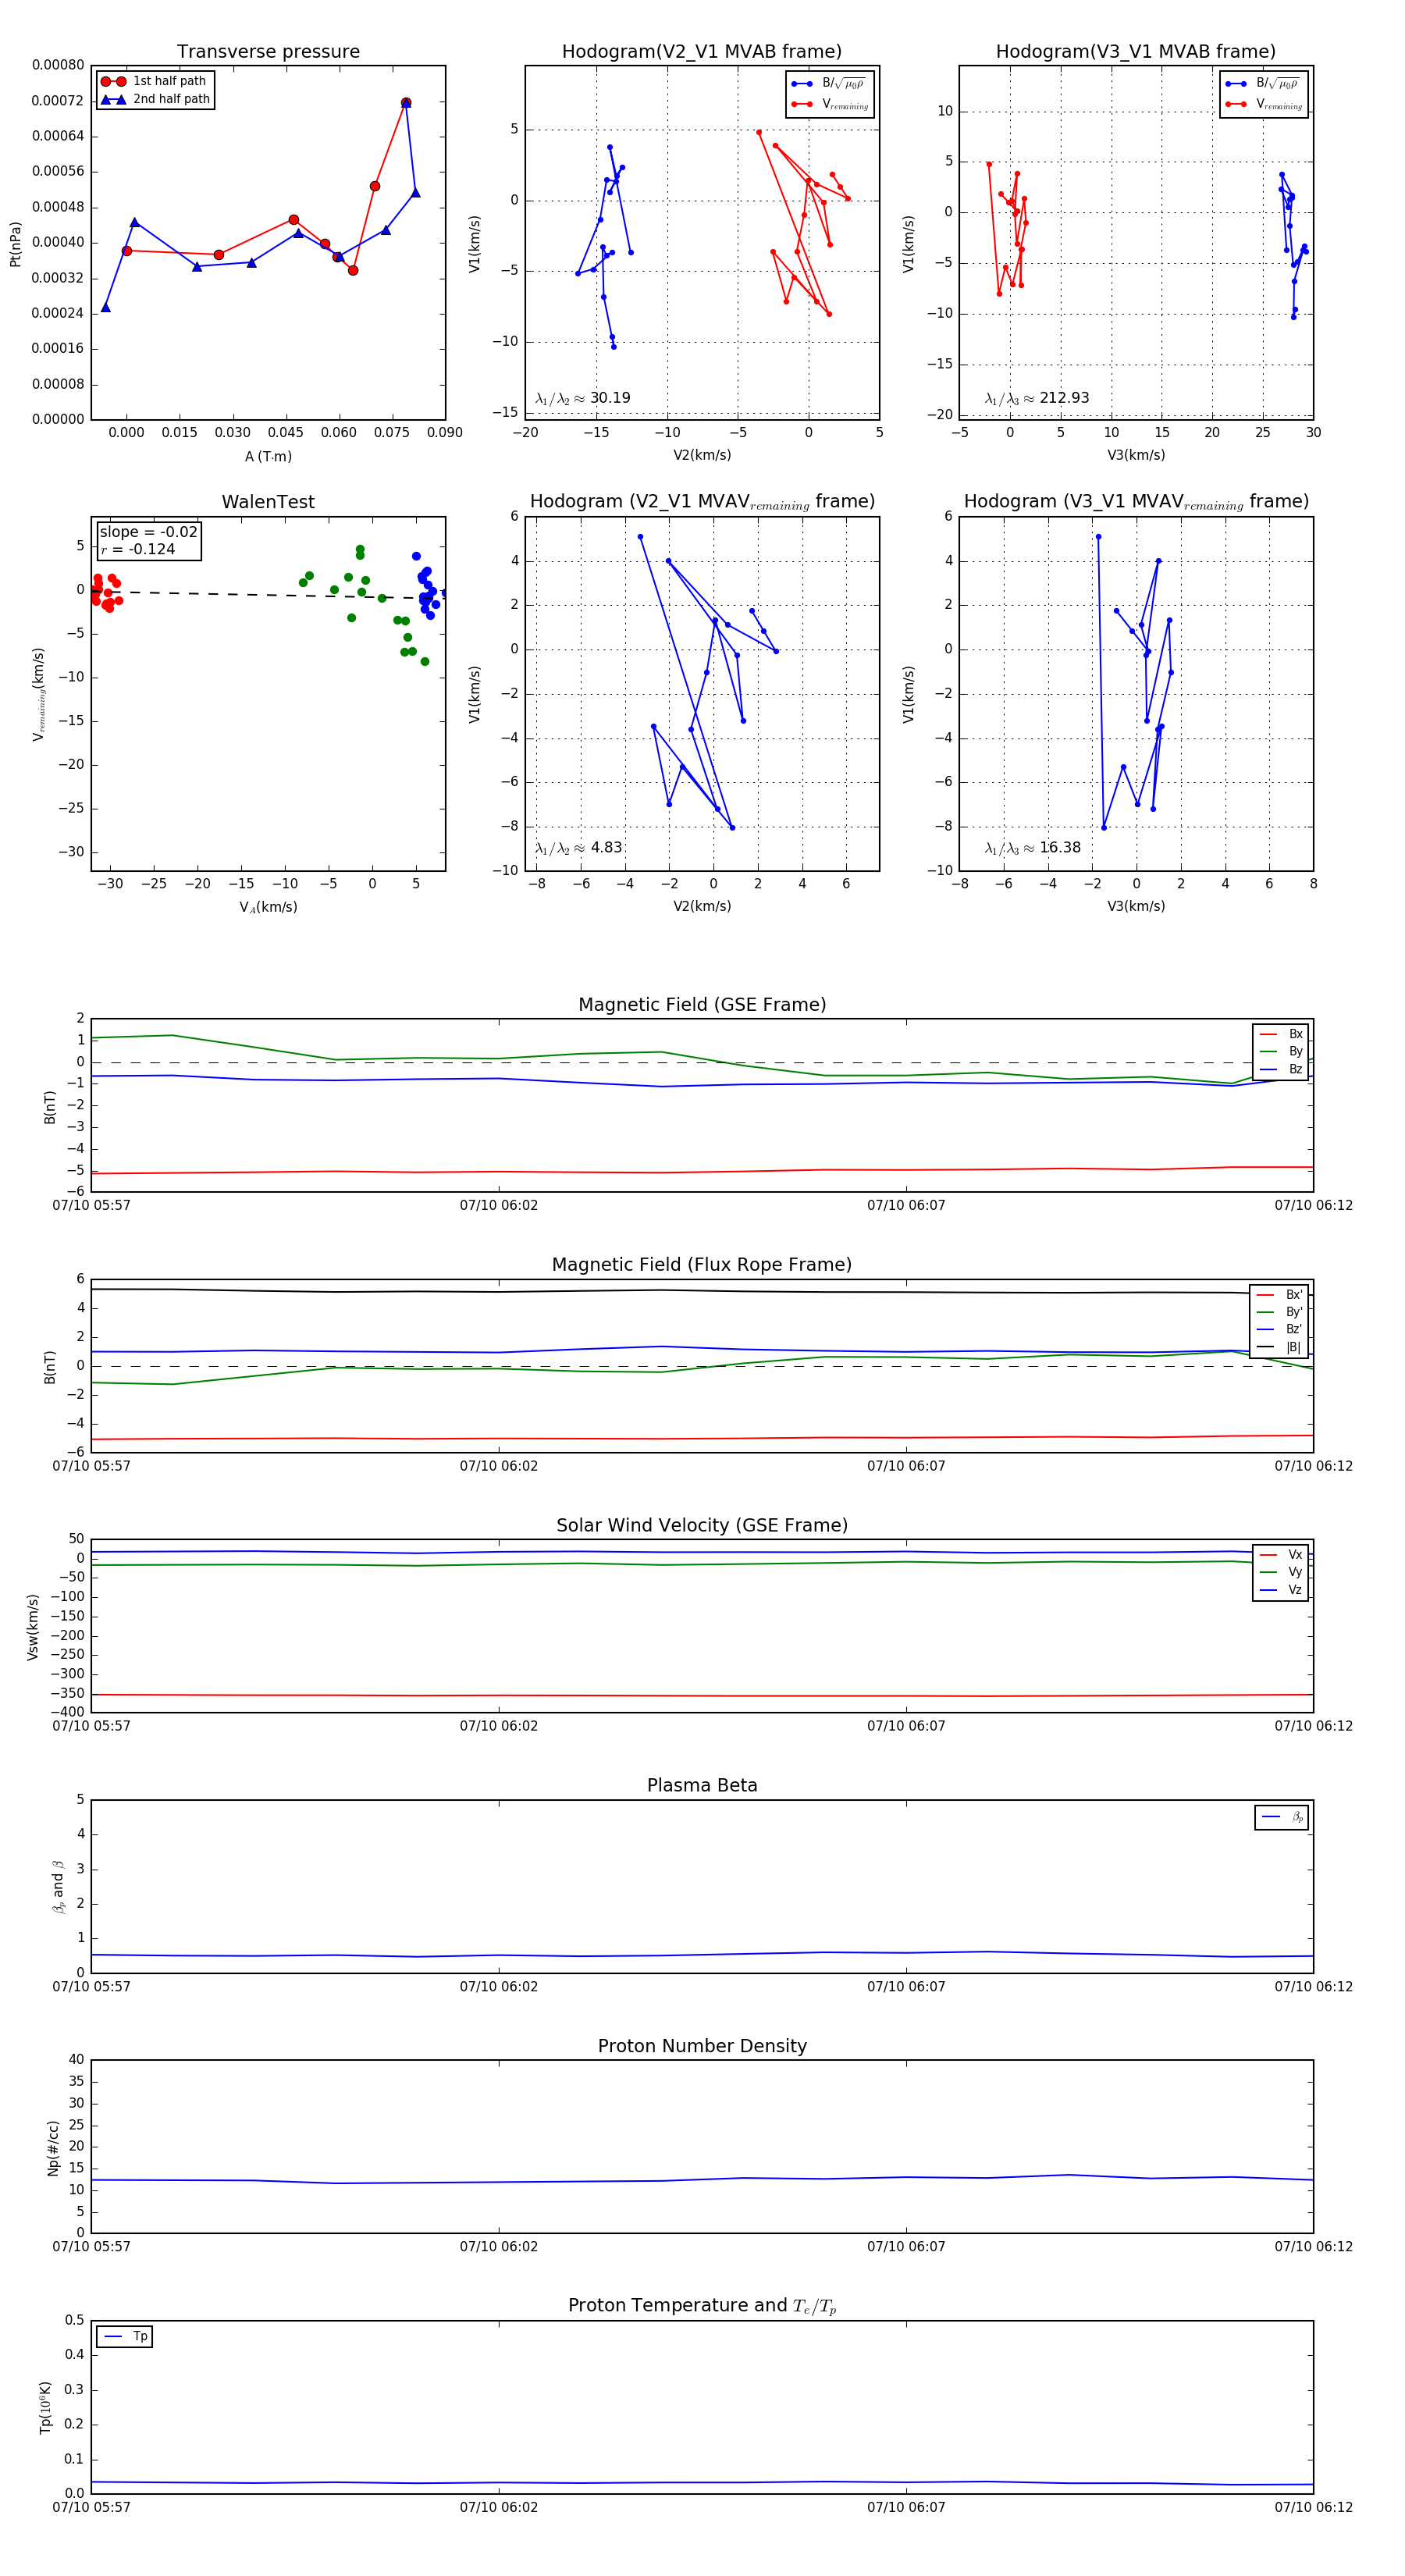
Task: Click the "Np(#/cc)" y-axis label
Action: [x=54, y=2147]
